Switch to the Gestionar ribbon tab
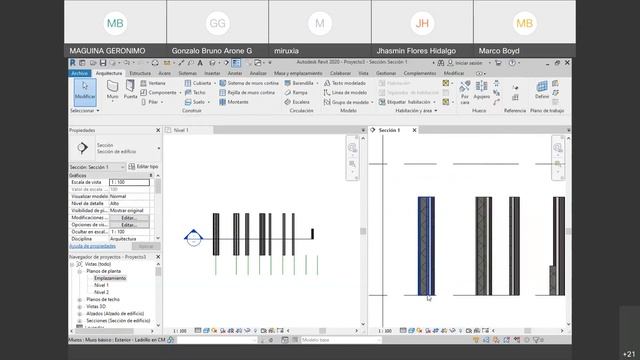Viewport: 640px width, 360px height. coord(386,73)
